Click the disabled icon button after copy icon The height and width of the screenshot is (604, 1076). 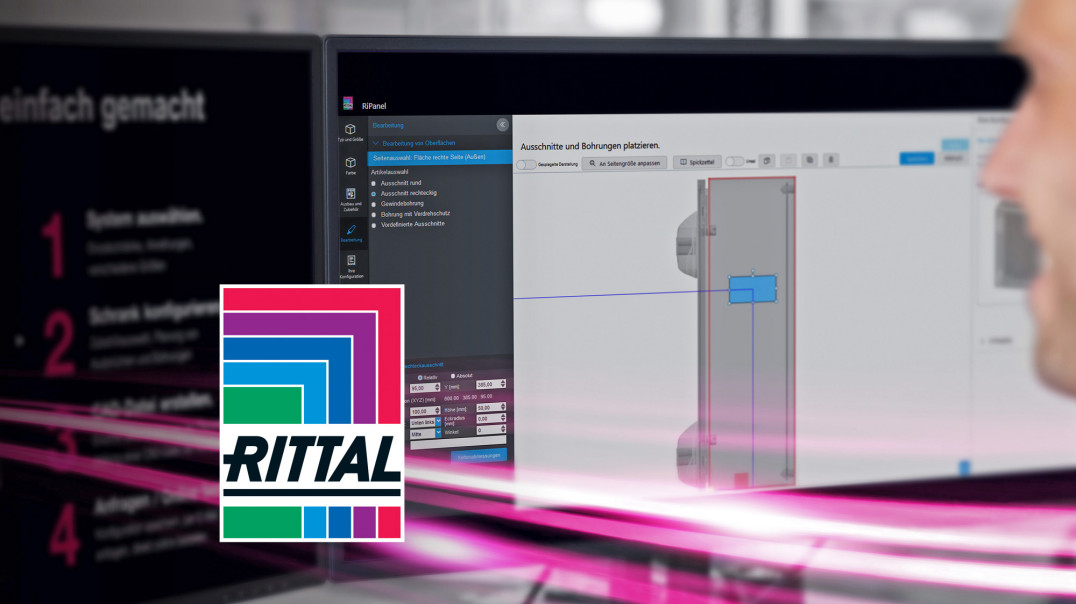tap(788, 160)
